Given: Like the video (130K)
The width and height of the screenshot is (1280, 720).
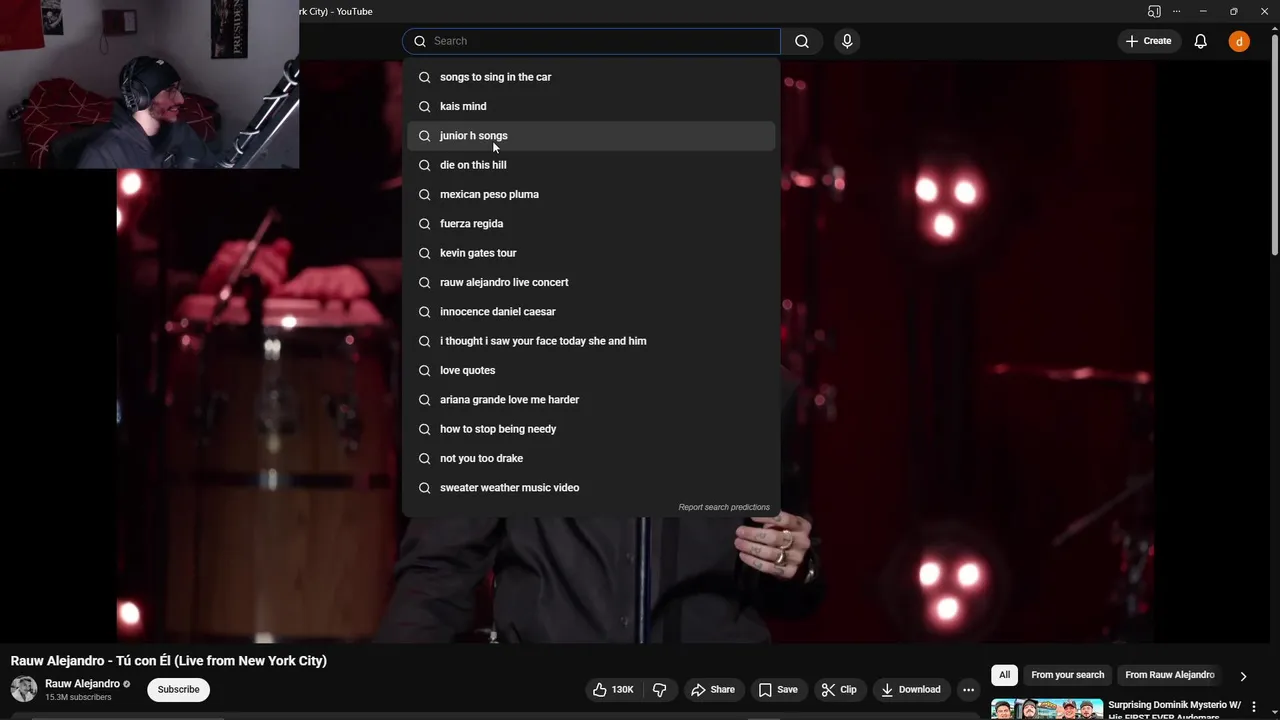Looking at the screenshot, I should (x=613, y=689).
